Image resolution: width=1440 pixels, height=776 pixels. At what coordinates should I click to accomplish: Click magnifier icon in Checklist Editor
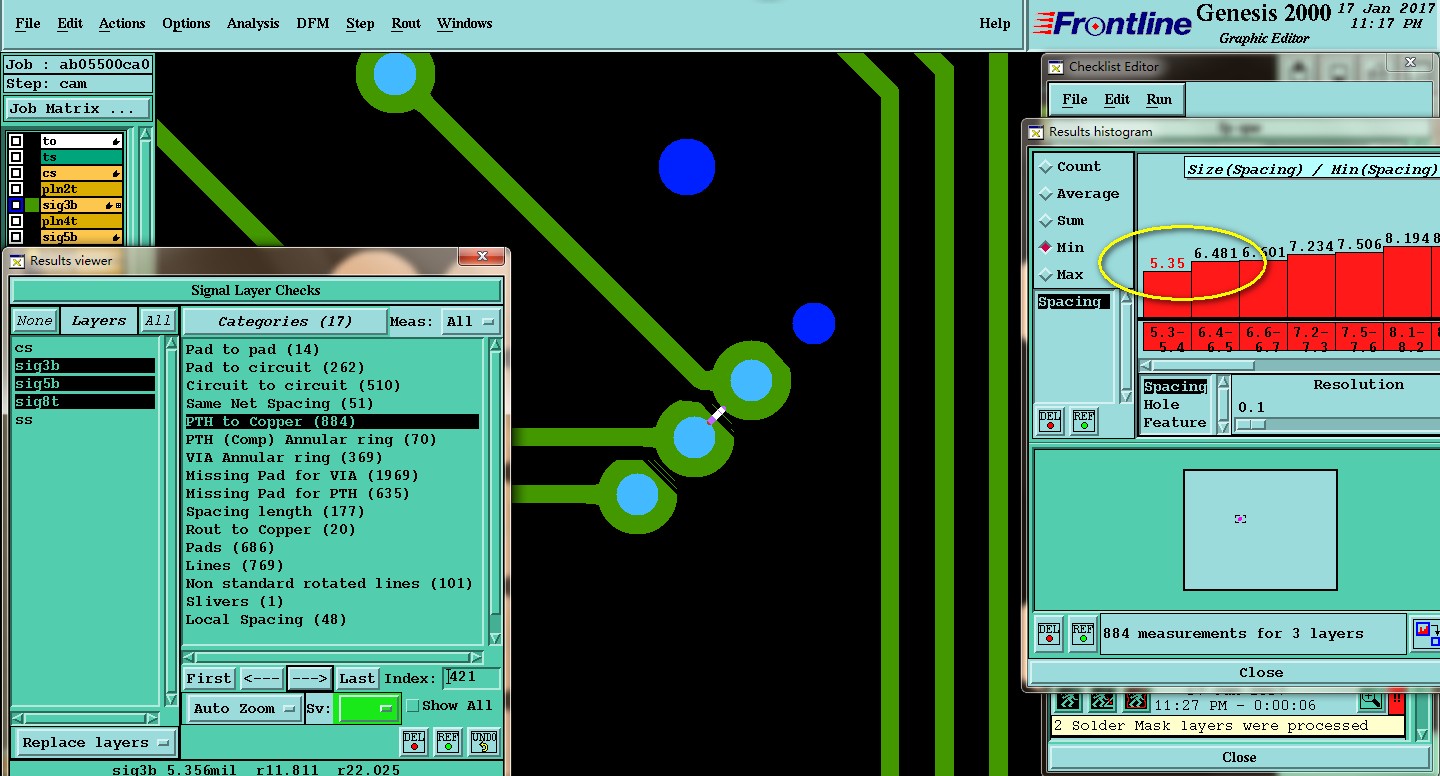tap(1370, 701)
